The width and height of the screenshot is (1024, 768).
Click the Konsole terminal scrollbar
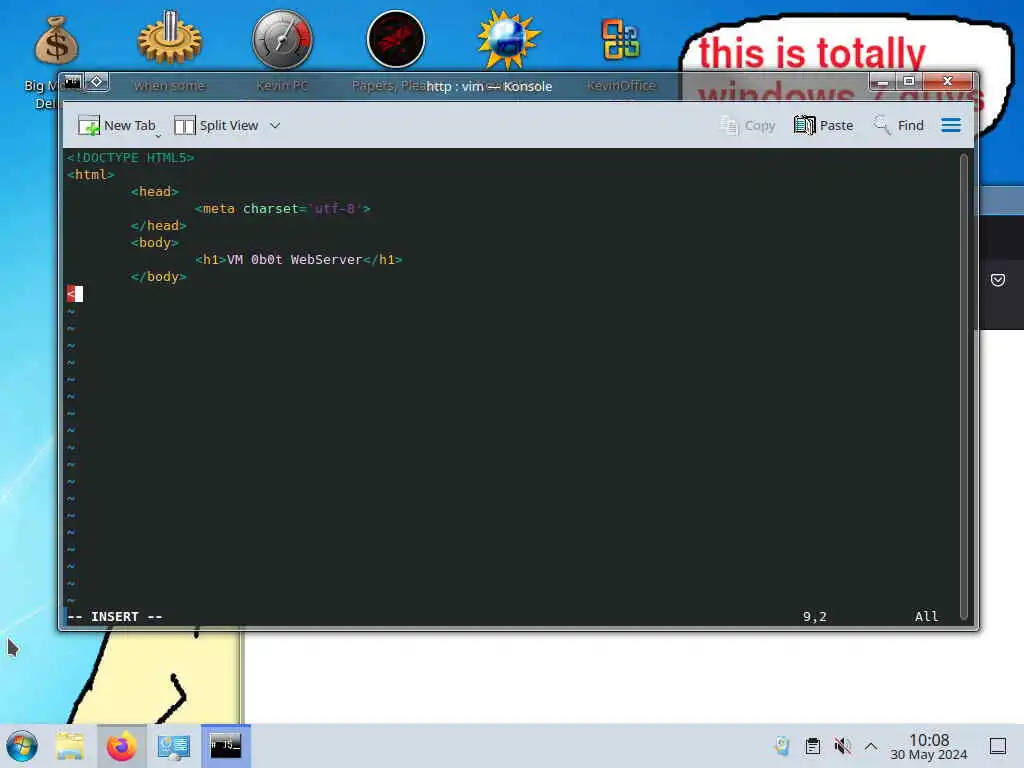pos(964,385)
